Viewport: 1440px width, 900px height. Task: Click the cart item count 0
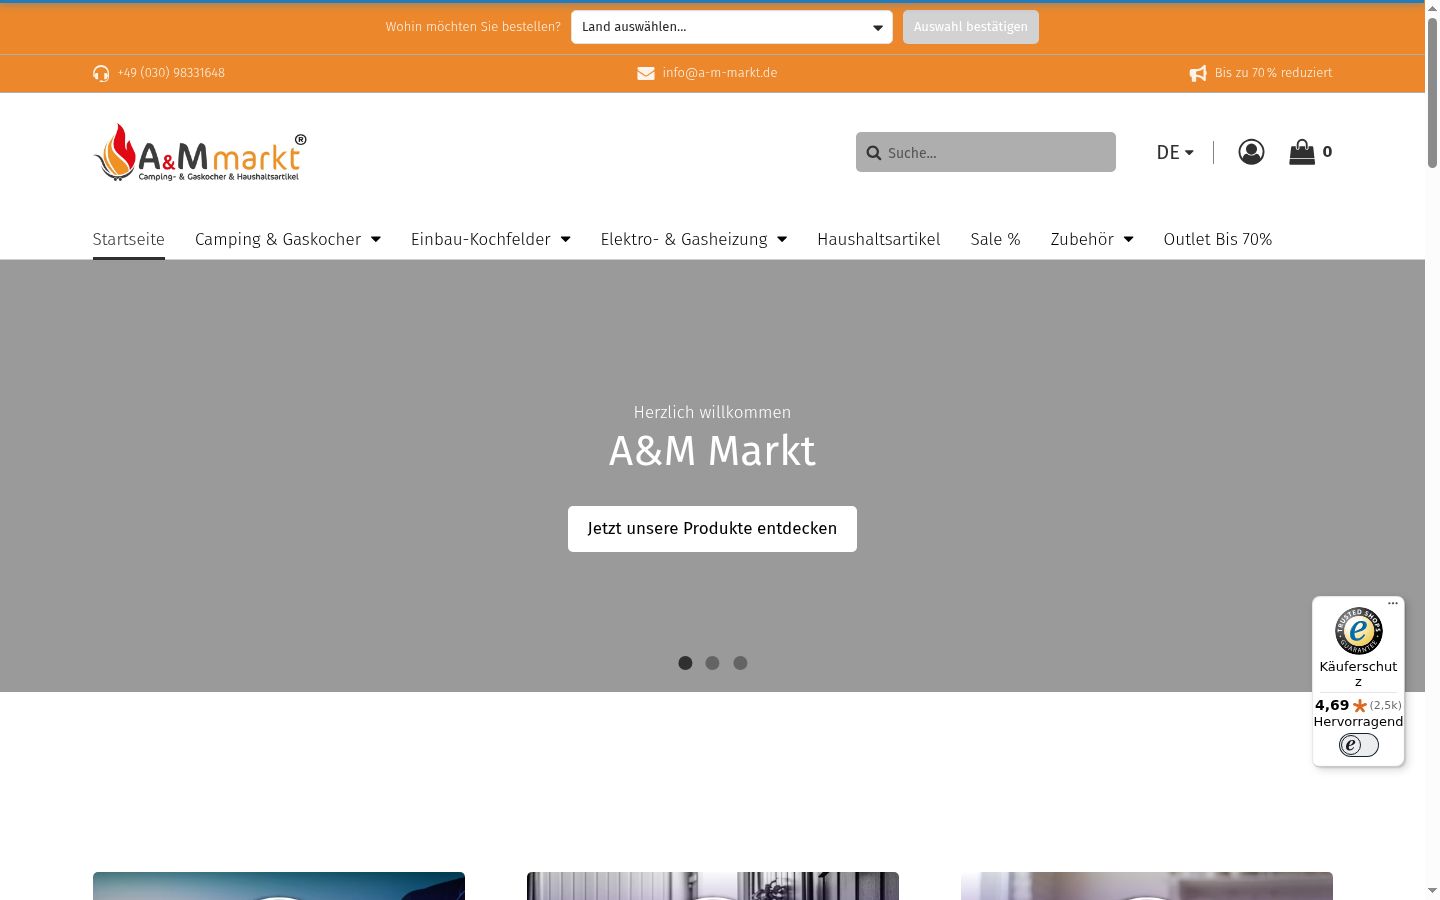pyautogui.click(x=1327, y=152)
